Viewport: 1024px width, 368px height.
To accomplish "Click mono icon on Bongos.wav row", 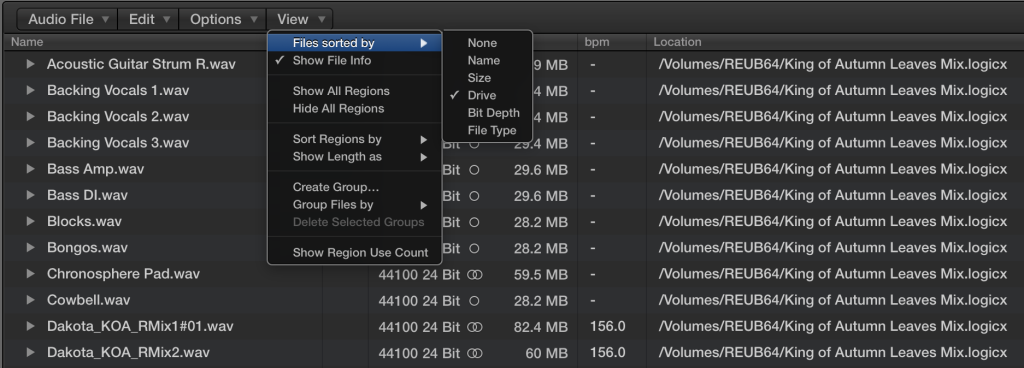I will [475, 249].
